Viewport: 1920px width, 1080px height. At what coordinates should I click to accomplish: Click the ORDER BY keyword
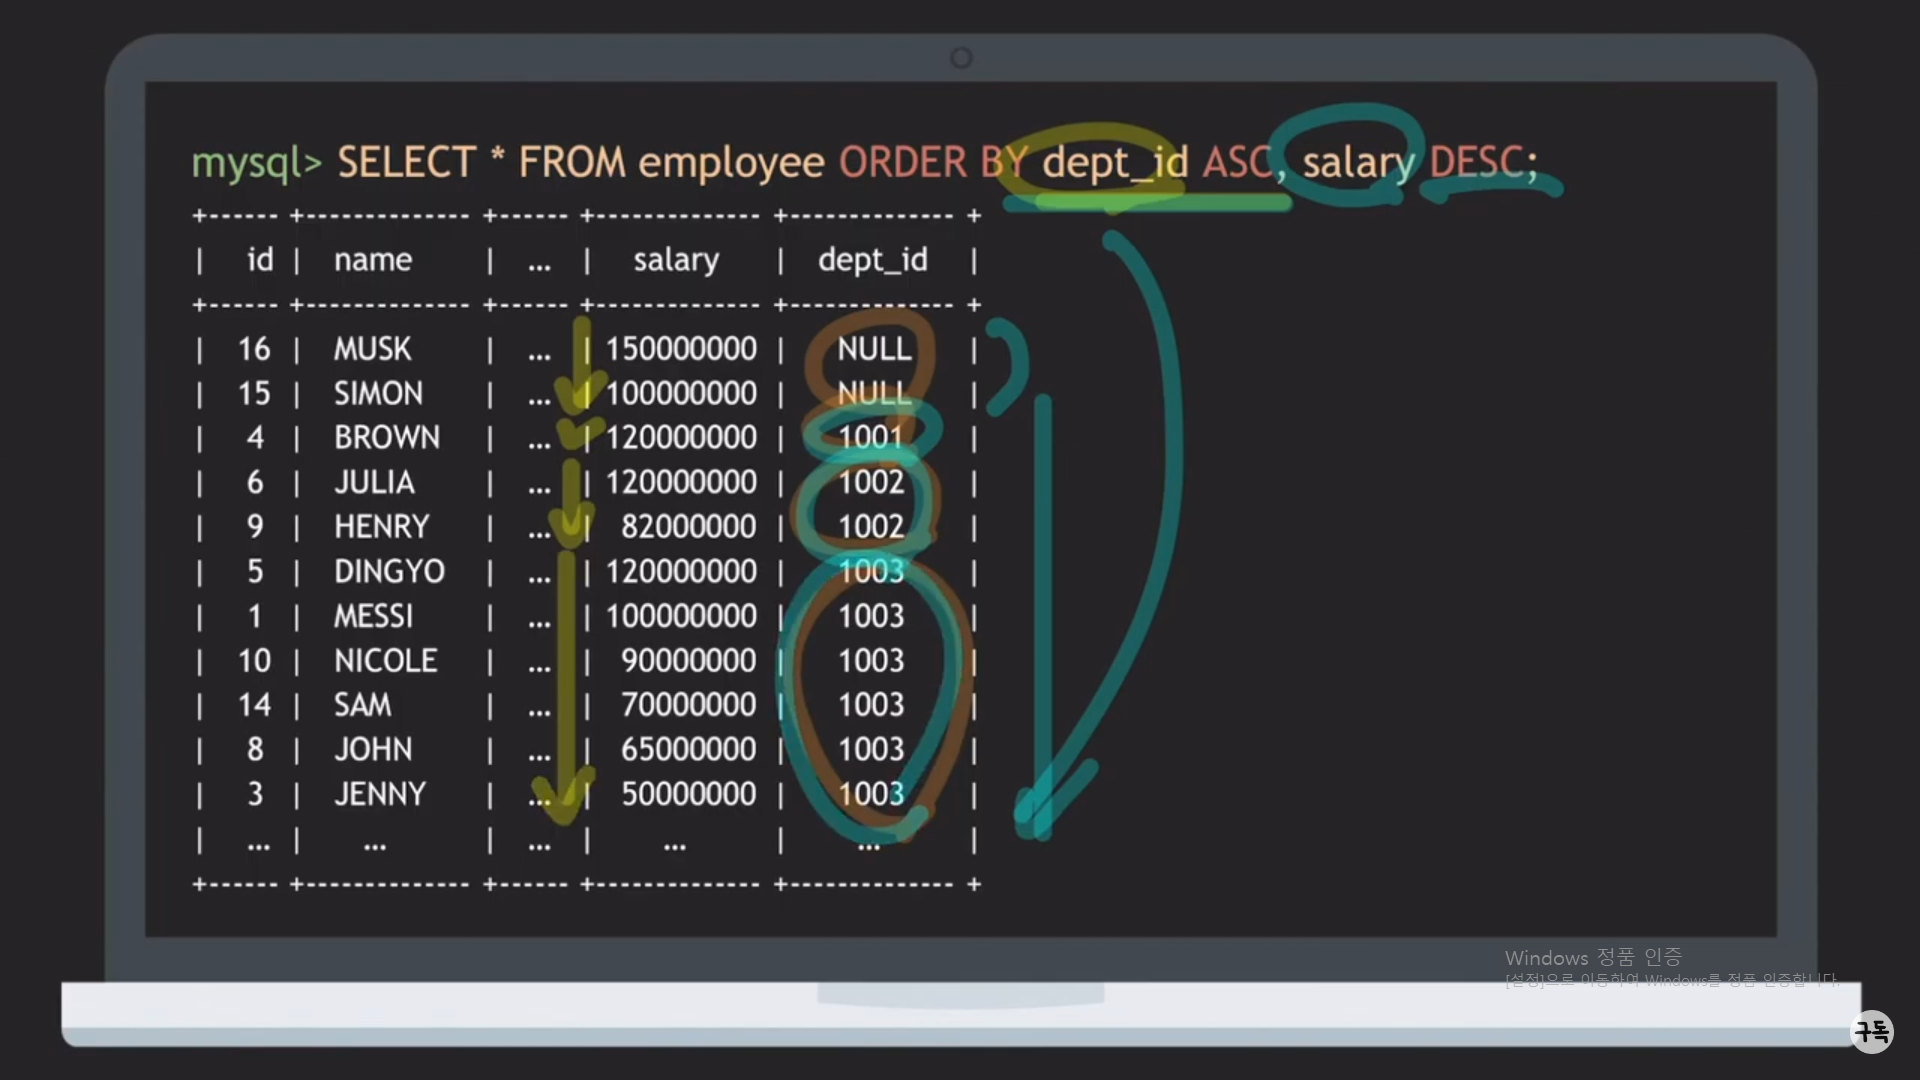click(932, 162)
